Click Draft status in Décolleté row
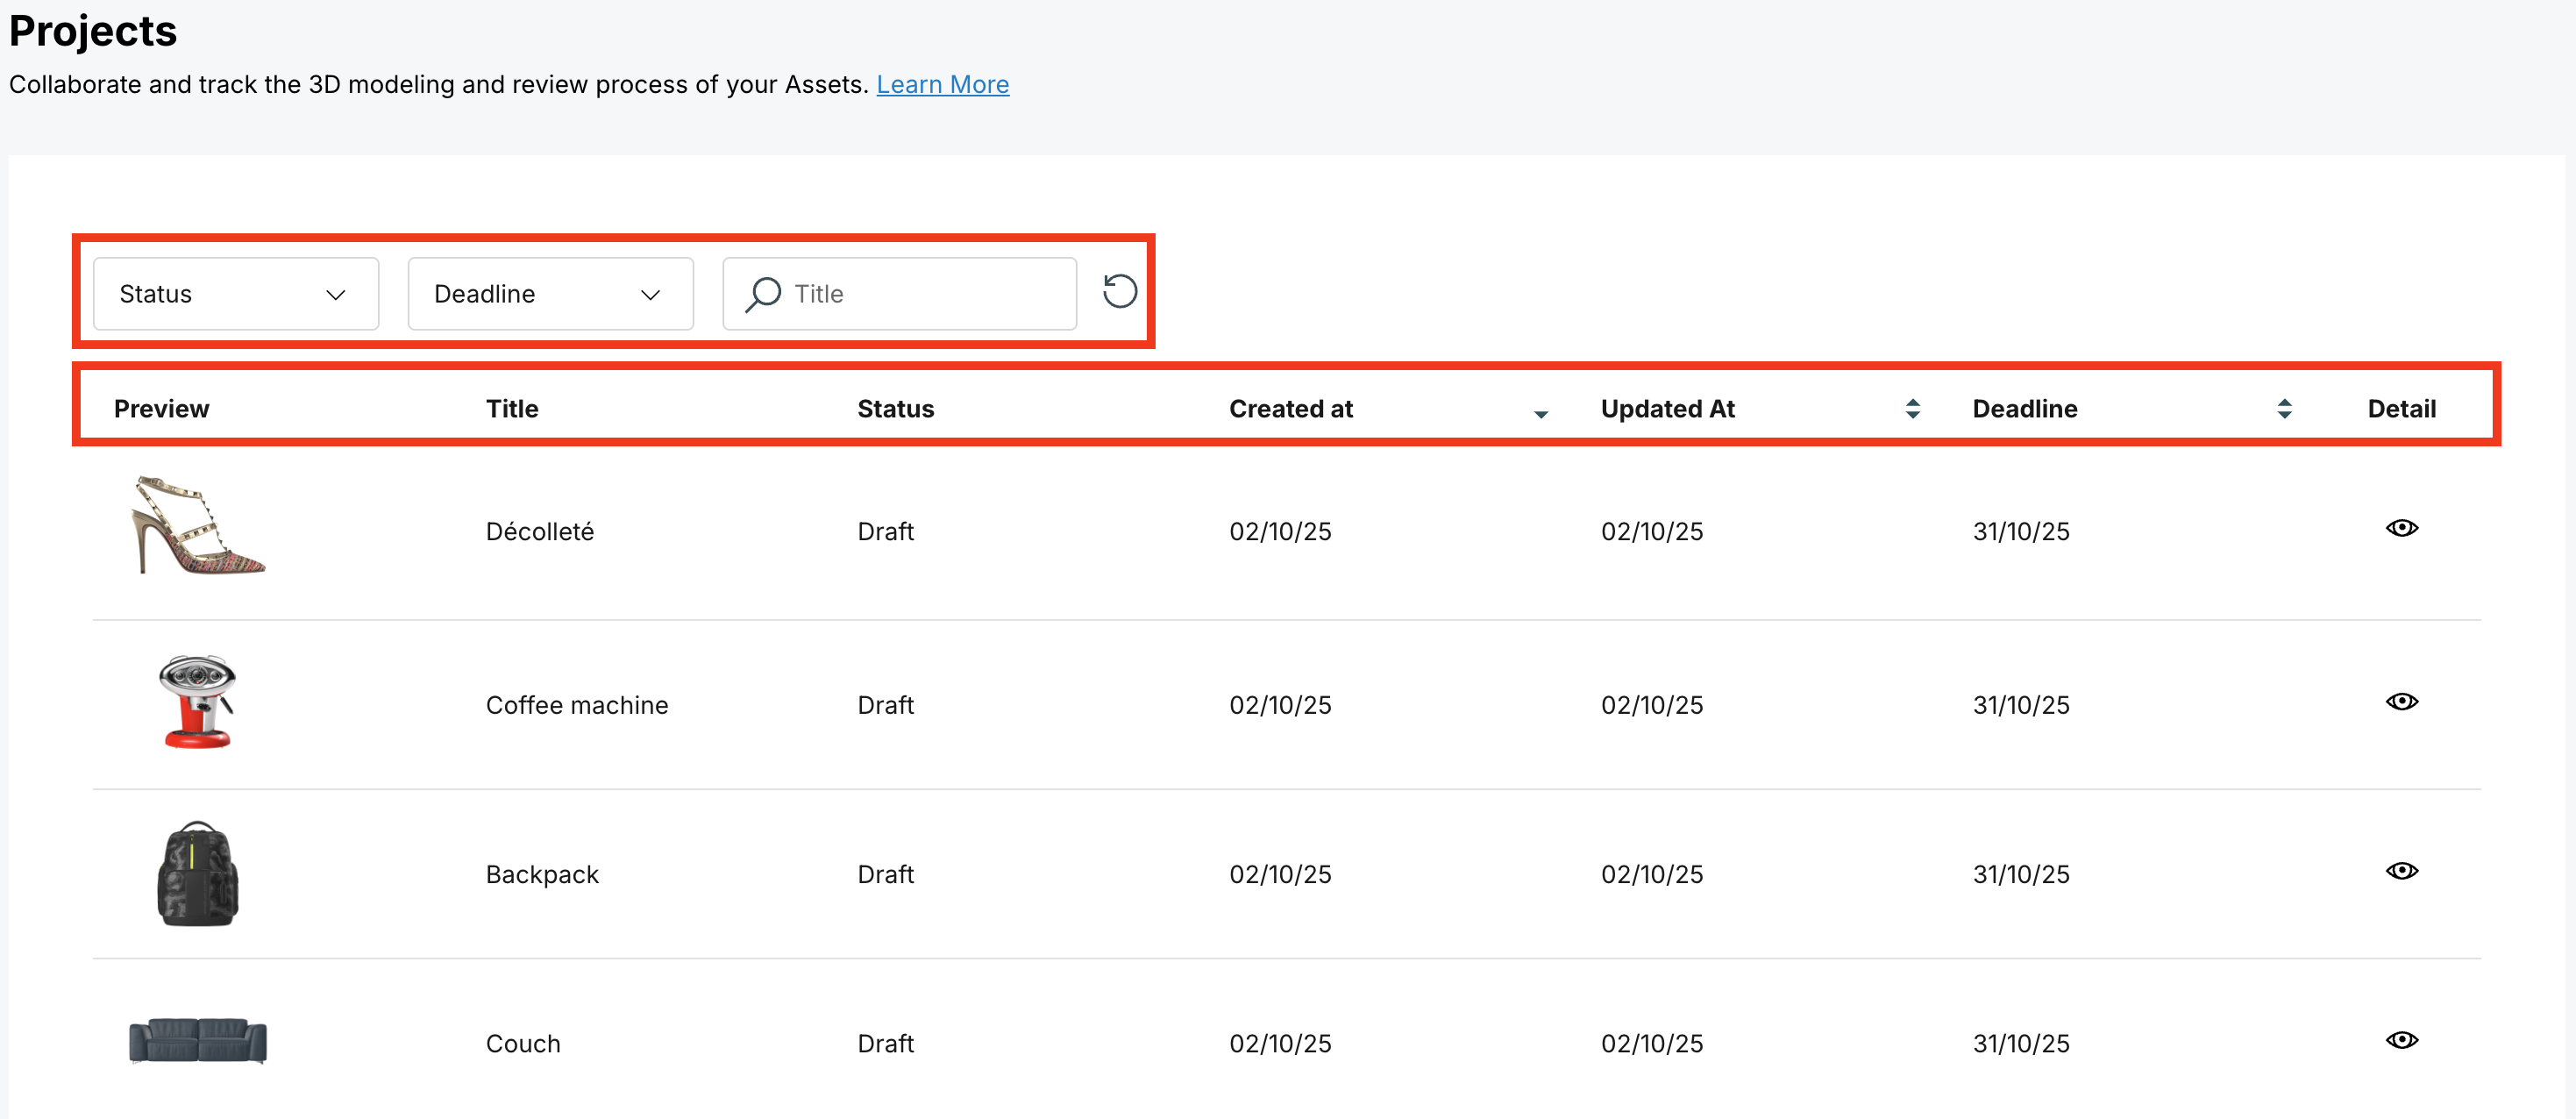2576x1119 pixels. point(886,531)
